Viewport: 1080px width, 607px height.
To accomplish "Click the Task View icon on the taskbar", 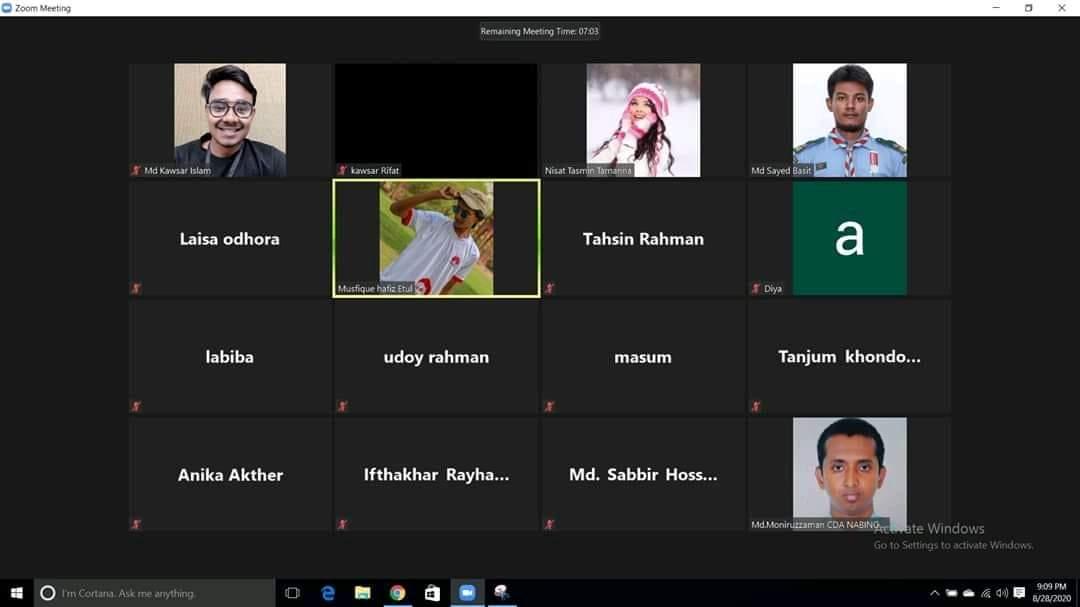I will click(x=292, y=592).
